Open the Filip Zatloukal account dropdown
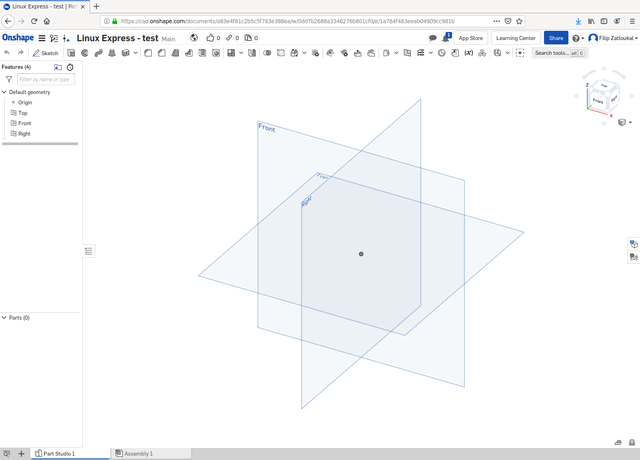The height and width of the screenshot is (460, 640). 612,38
